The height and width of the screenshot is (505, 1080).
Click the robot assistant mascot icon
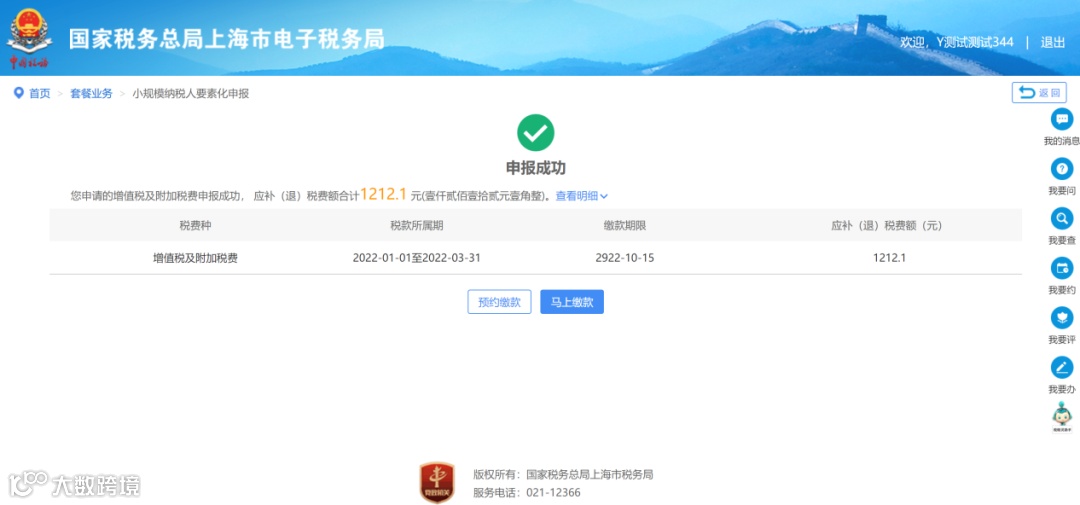coord(1061,417)
